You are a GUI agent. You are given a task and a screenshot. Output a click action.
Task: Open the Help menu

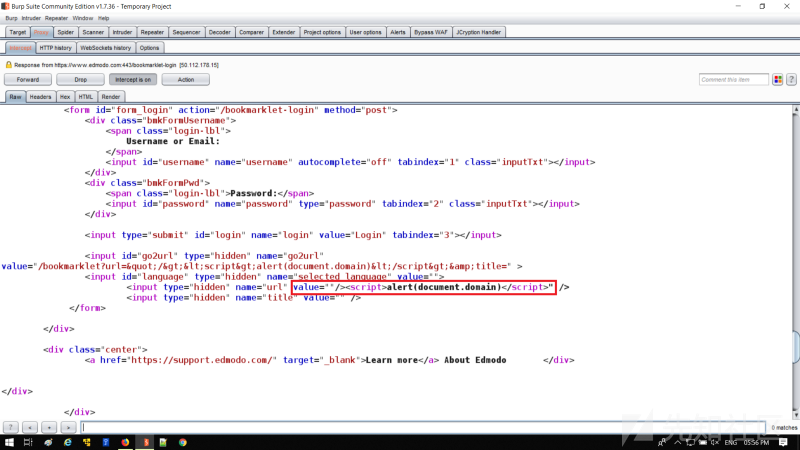click(104, 18)
